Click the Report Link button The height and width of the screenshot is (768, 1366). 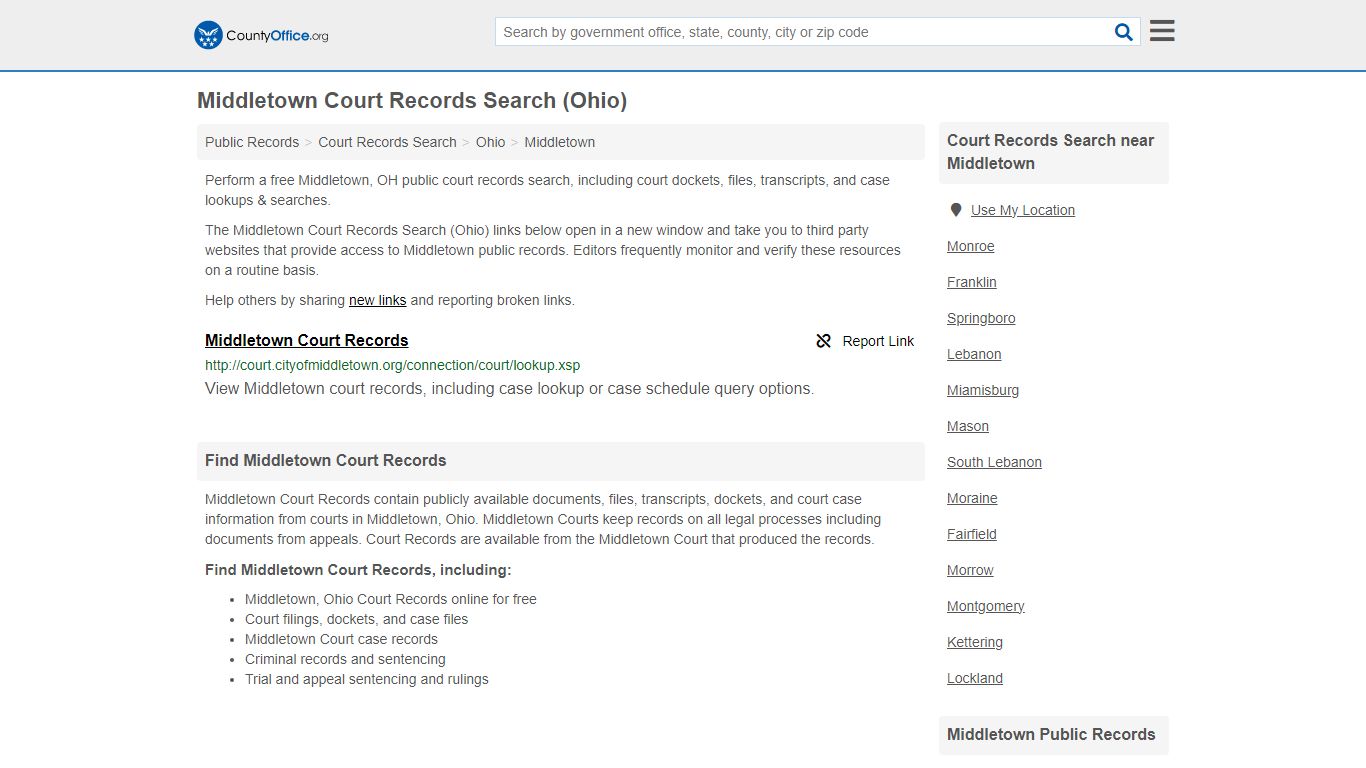[865, 341]
